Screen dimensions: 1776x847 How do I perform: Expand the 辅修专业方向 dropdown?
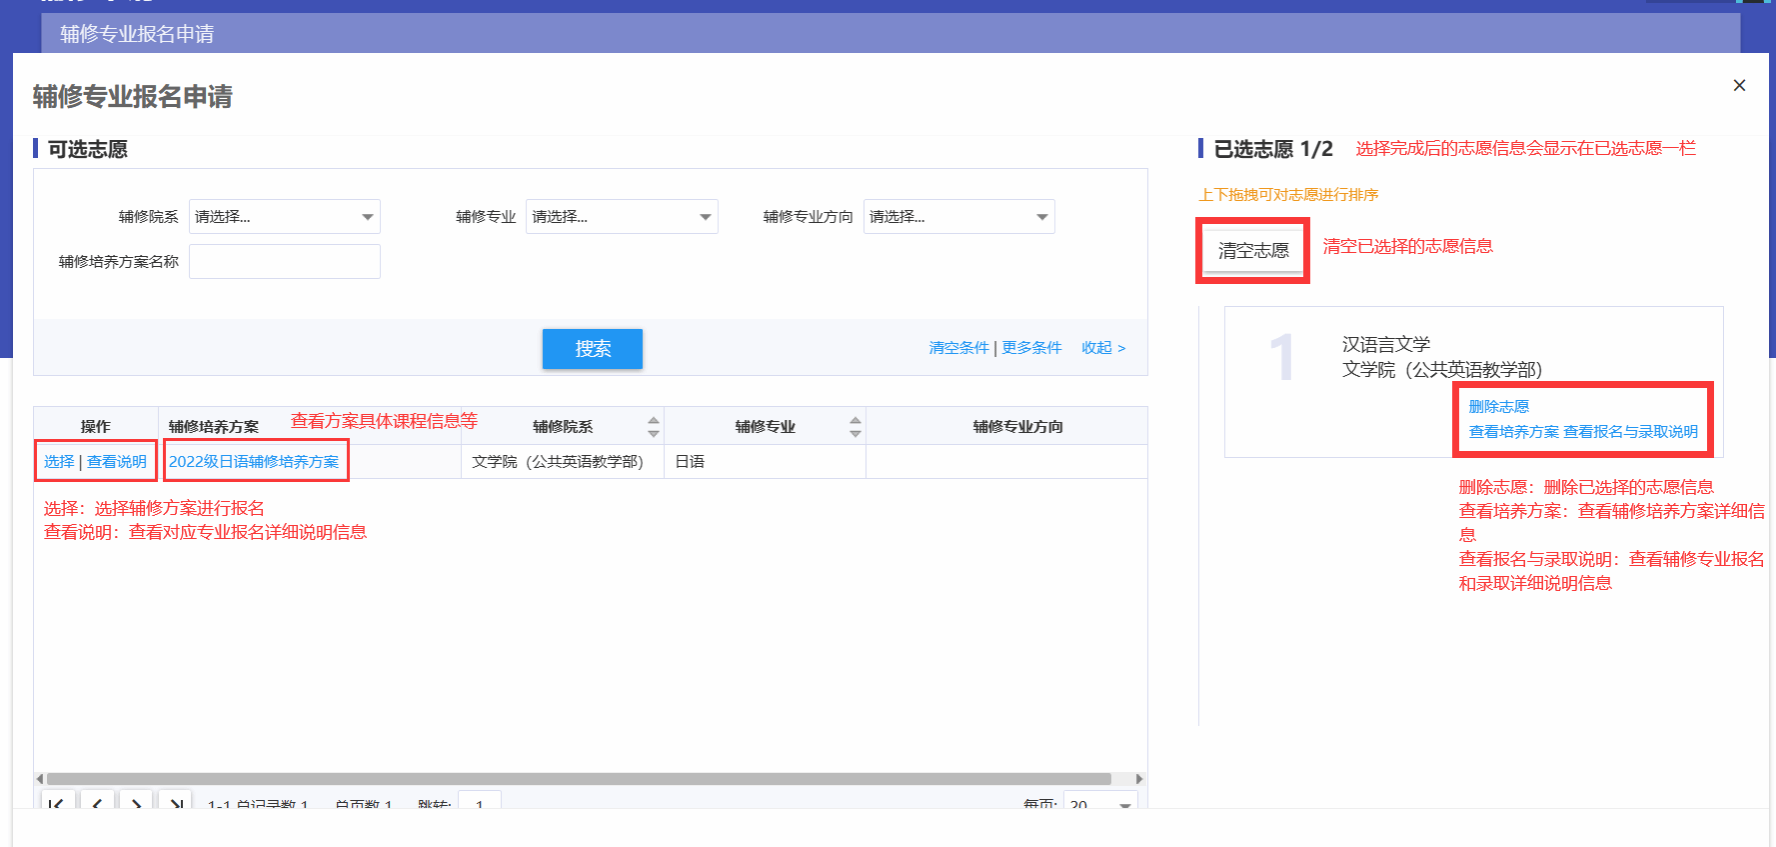coord(958,217)
